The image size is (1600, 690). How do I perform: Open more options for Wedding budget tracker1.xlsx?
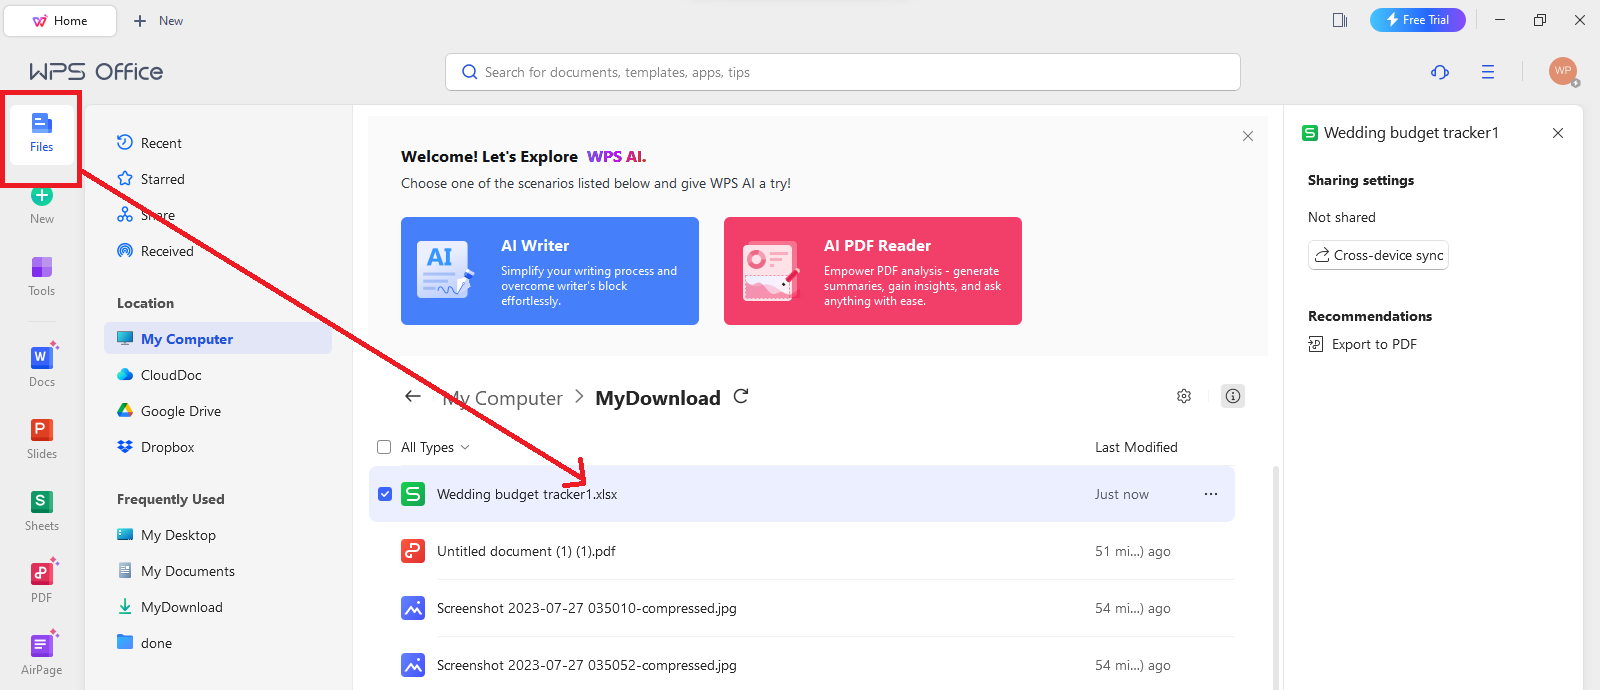point(1211,494)
